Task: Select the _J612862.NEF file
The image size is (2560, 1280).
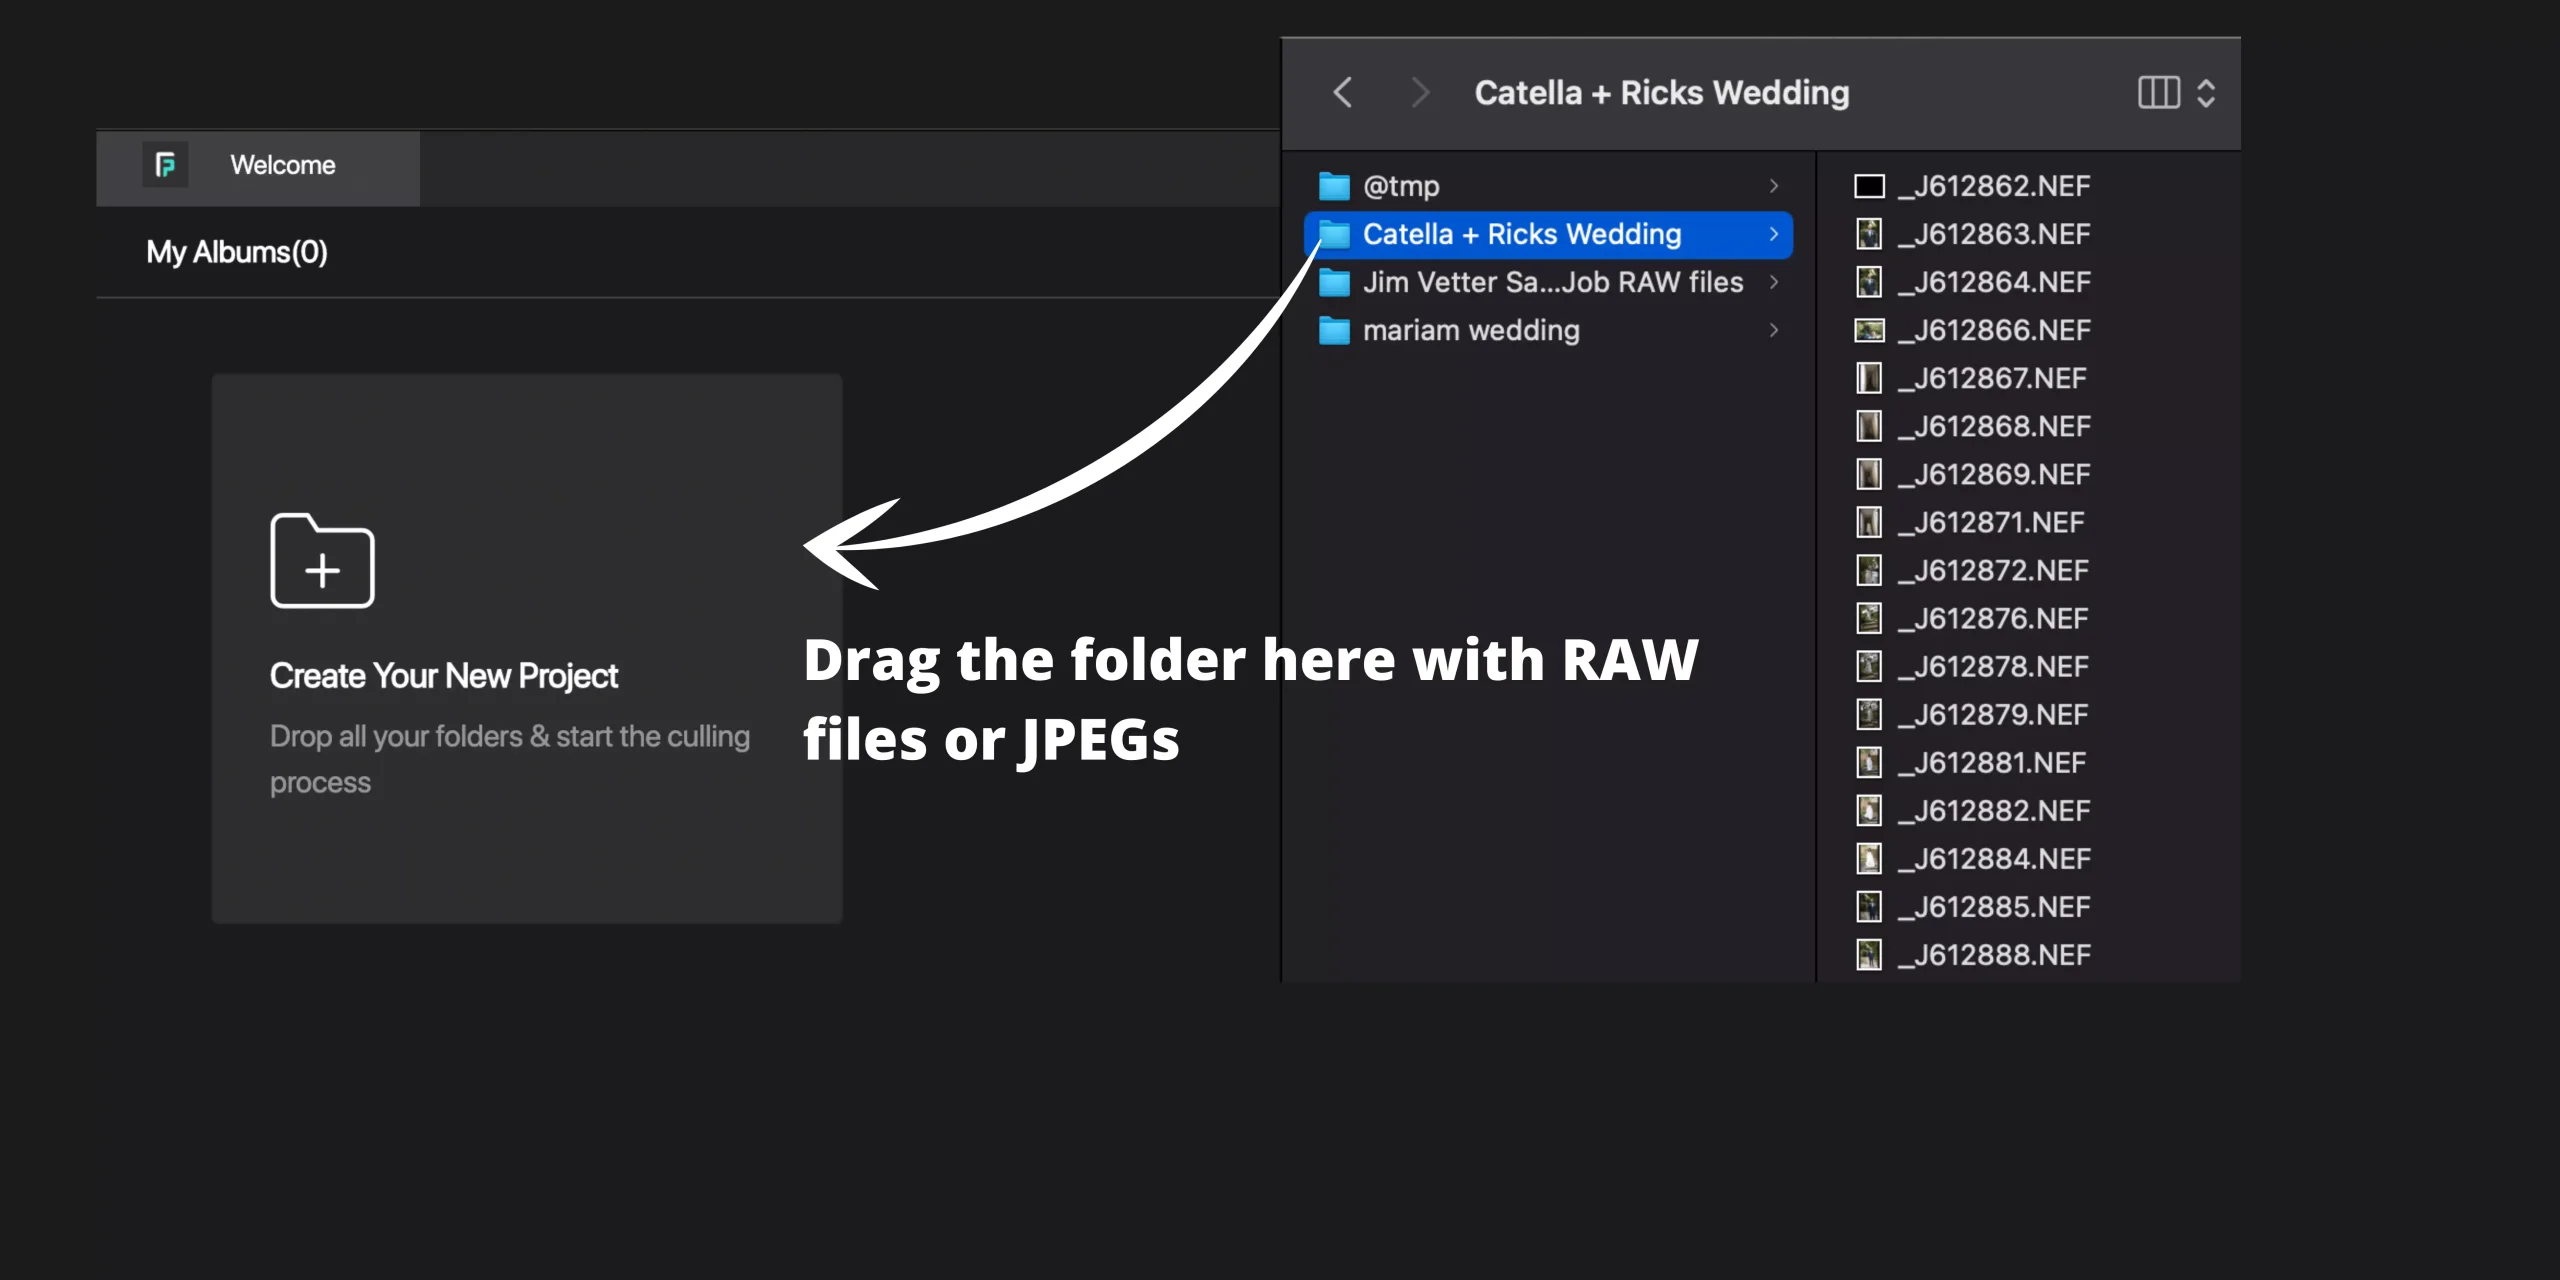Action: 1990,185
